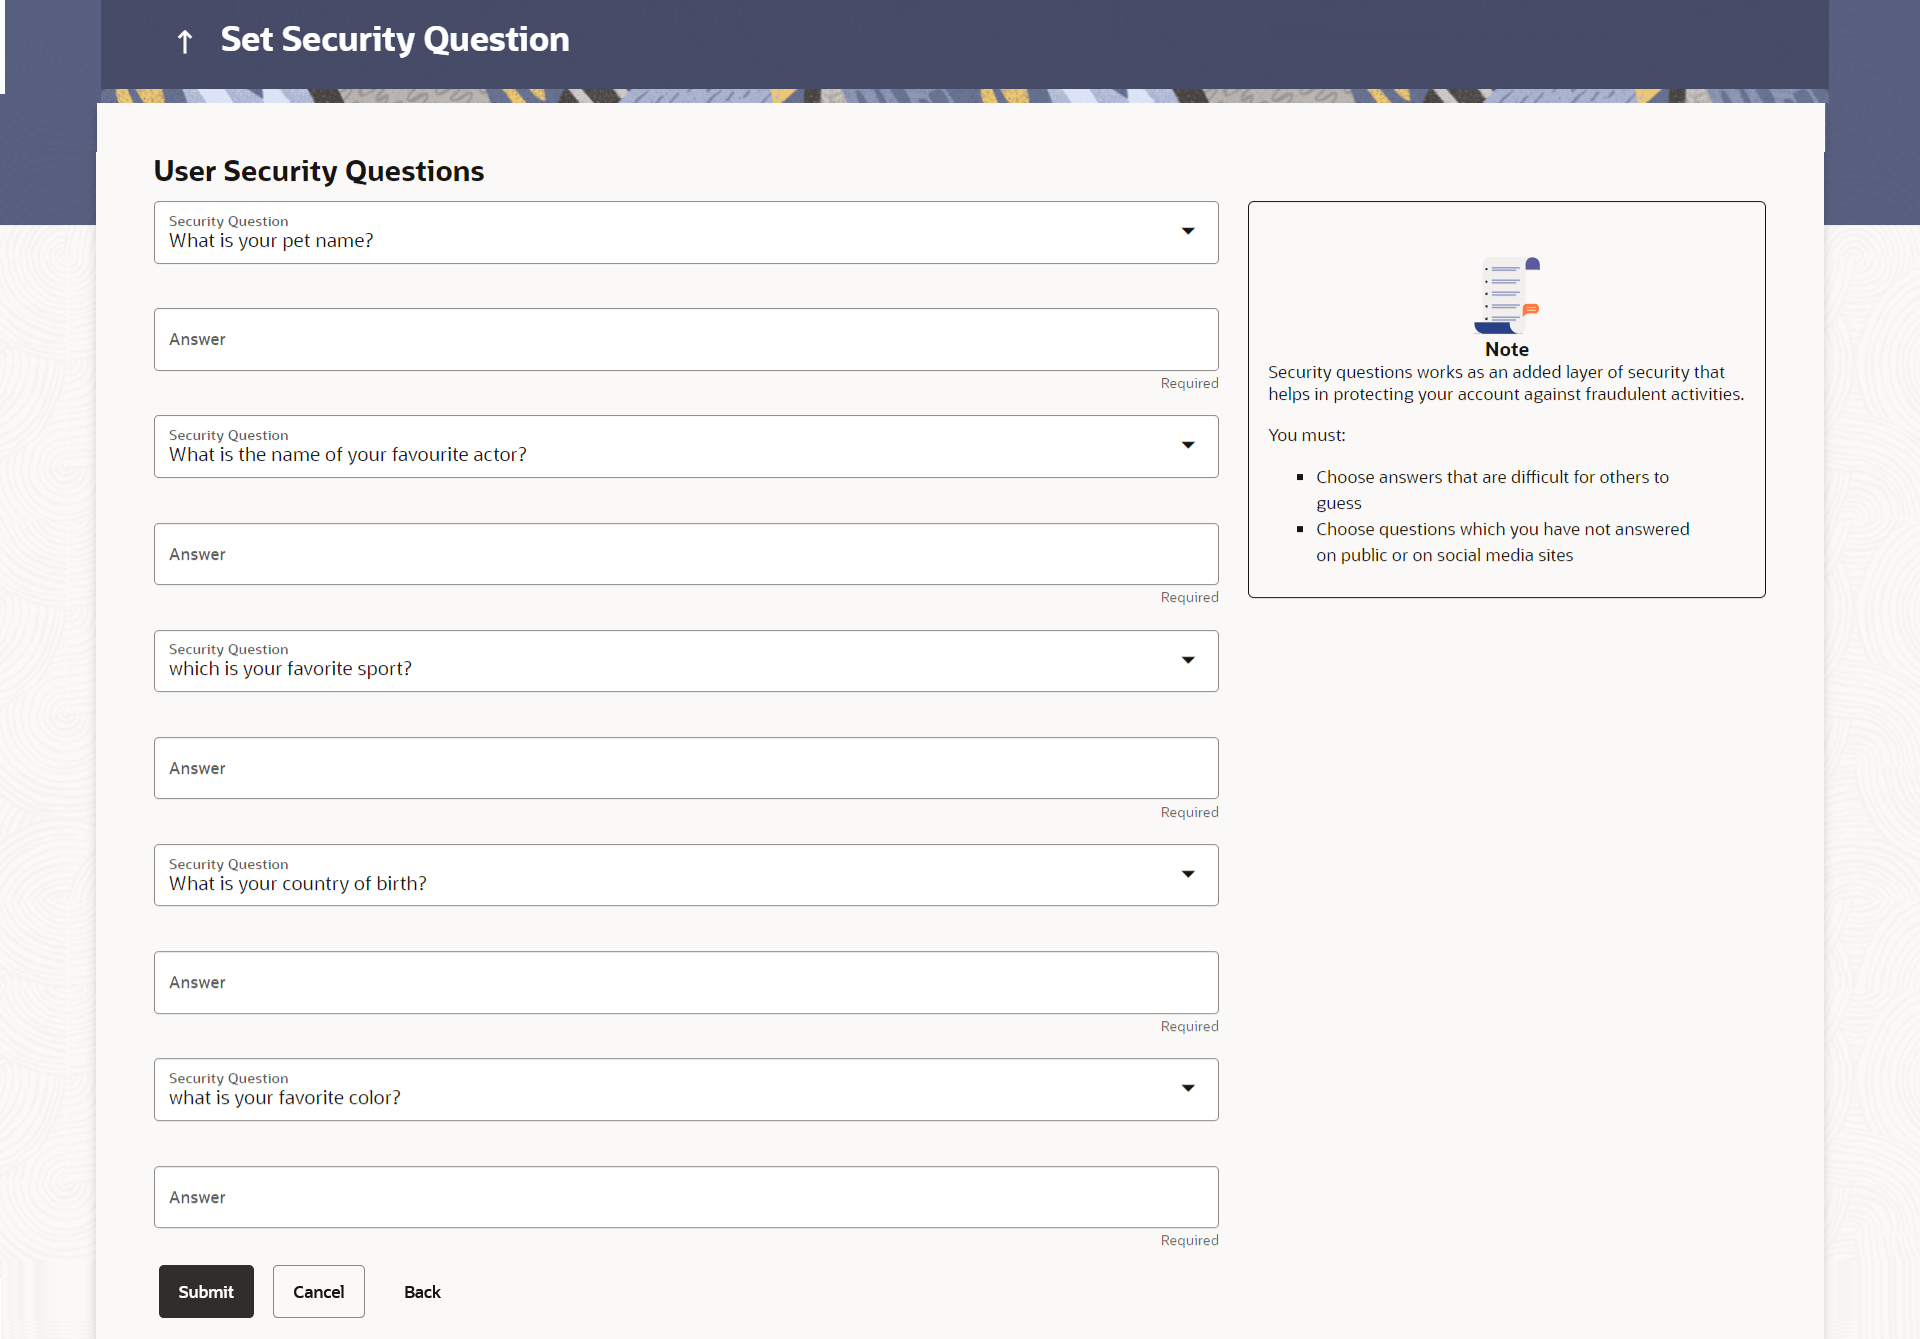Open dropdown arrow for pet name question
Image resolution: width=1920 pixels, height=1339 pixels.
1188,232
